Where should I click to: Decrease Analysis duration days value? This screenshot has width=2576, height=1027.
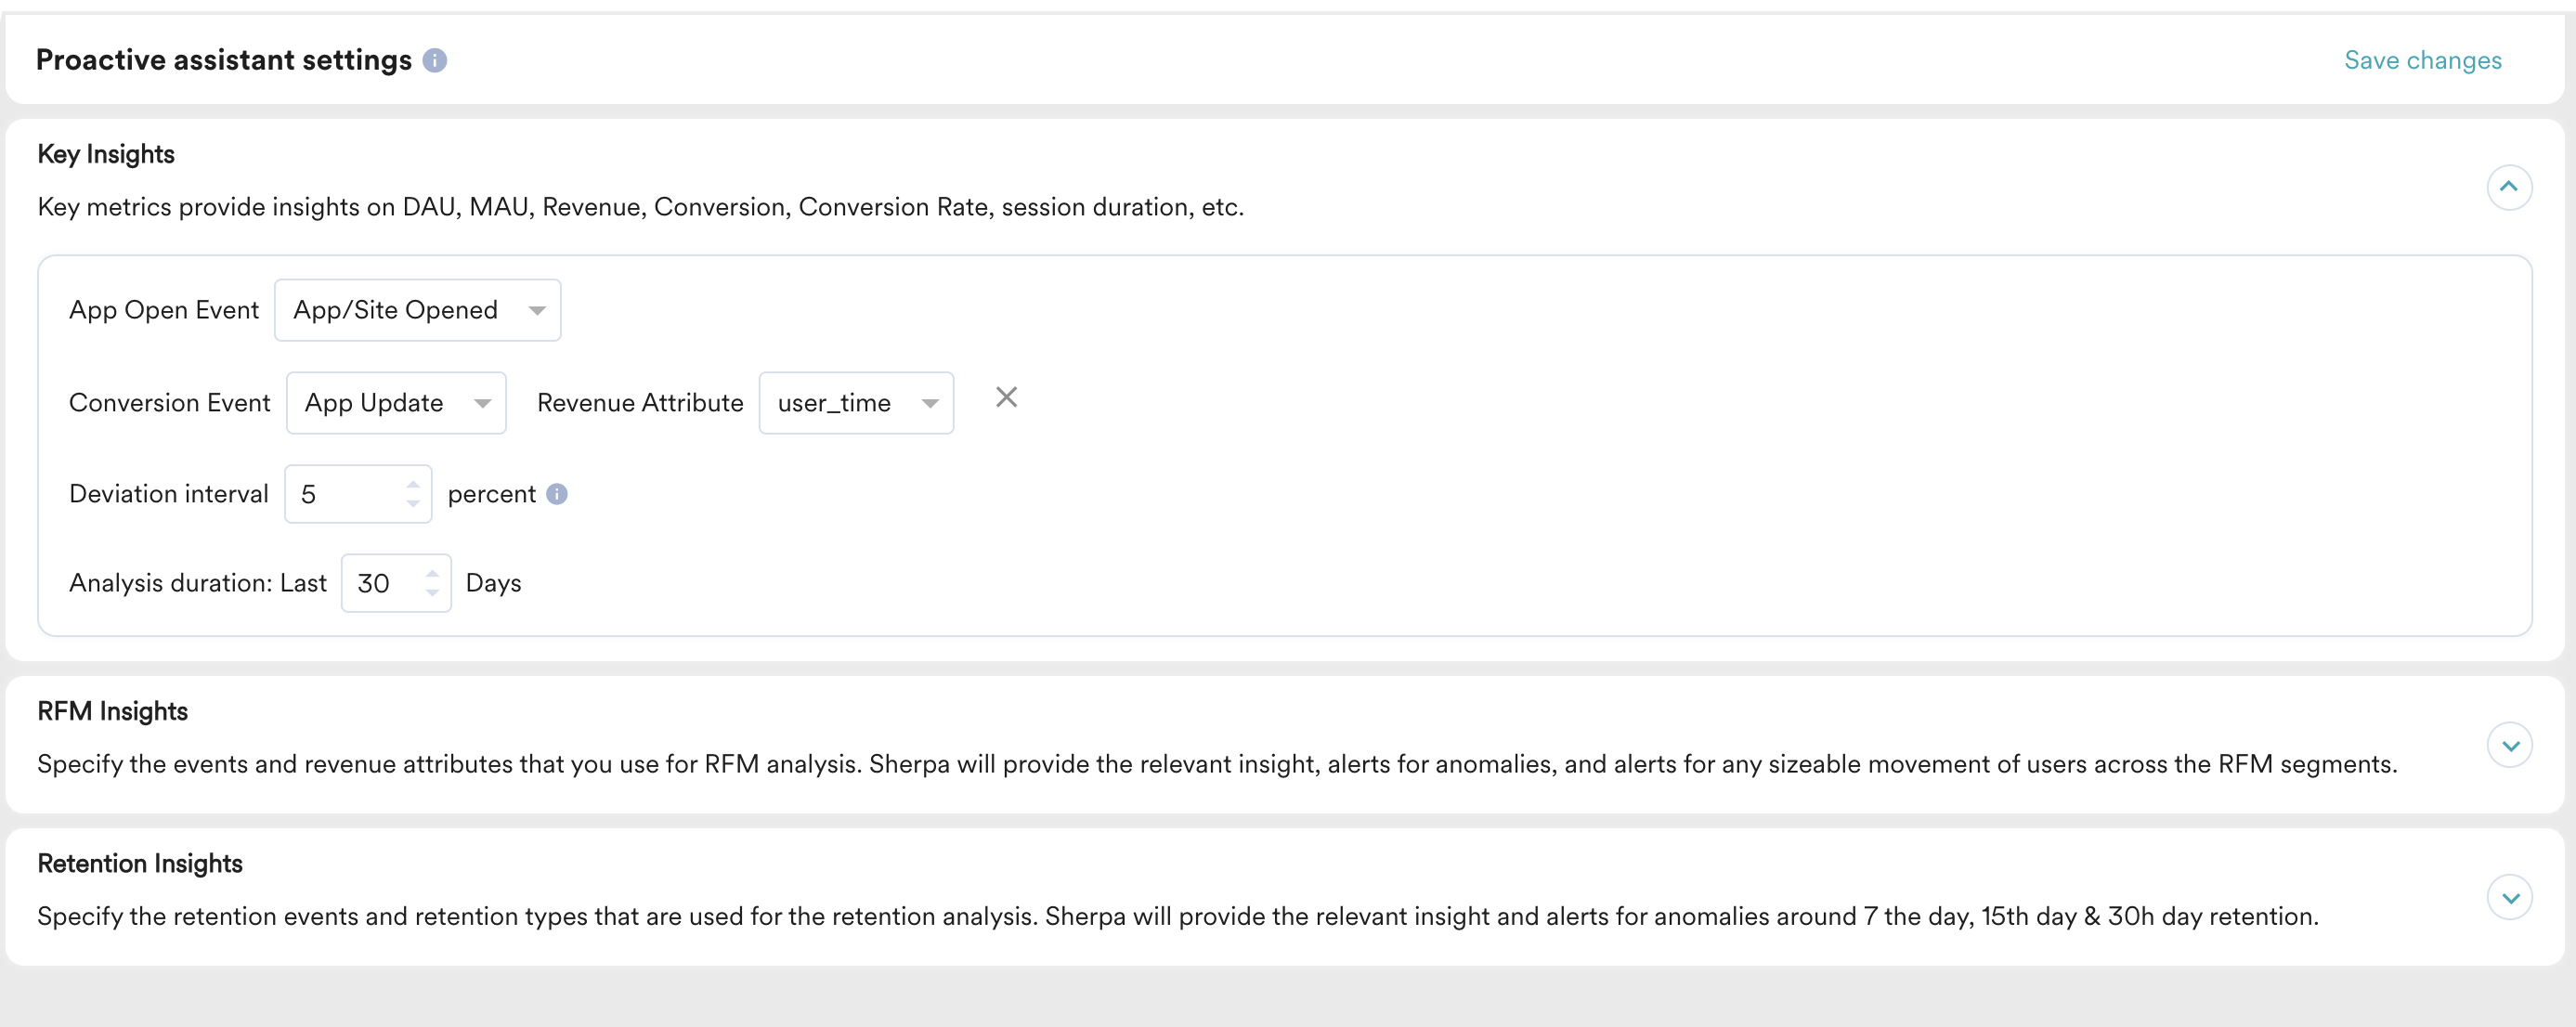(x=432, y=593)
